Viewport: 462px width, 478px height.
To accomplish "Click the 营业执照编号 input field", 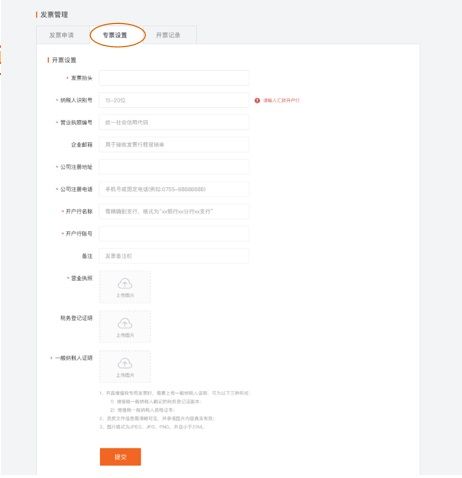I will (174, 122).
